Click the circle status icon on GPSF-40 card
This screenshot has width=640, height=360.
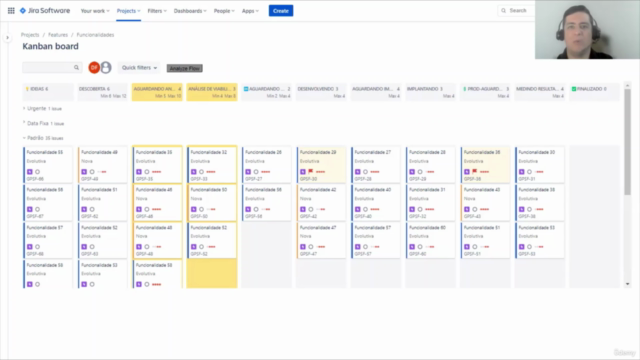[366, 209]
